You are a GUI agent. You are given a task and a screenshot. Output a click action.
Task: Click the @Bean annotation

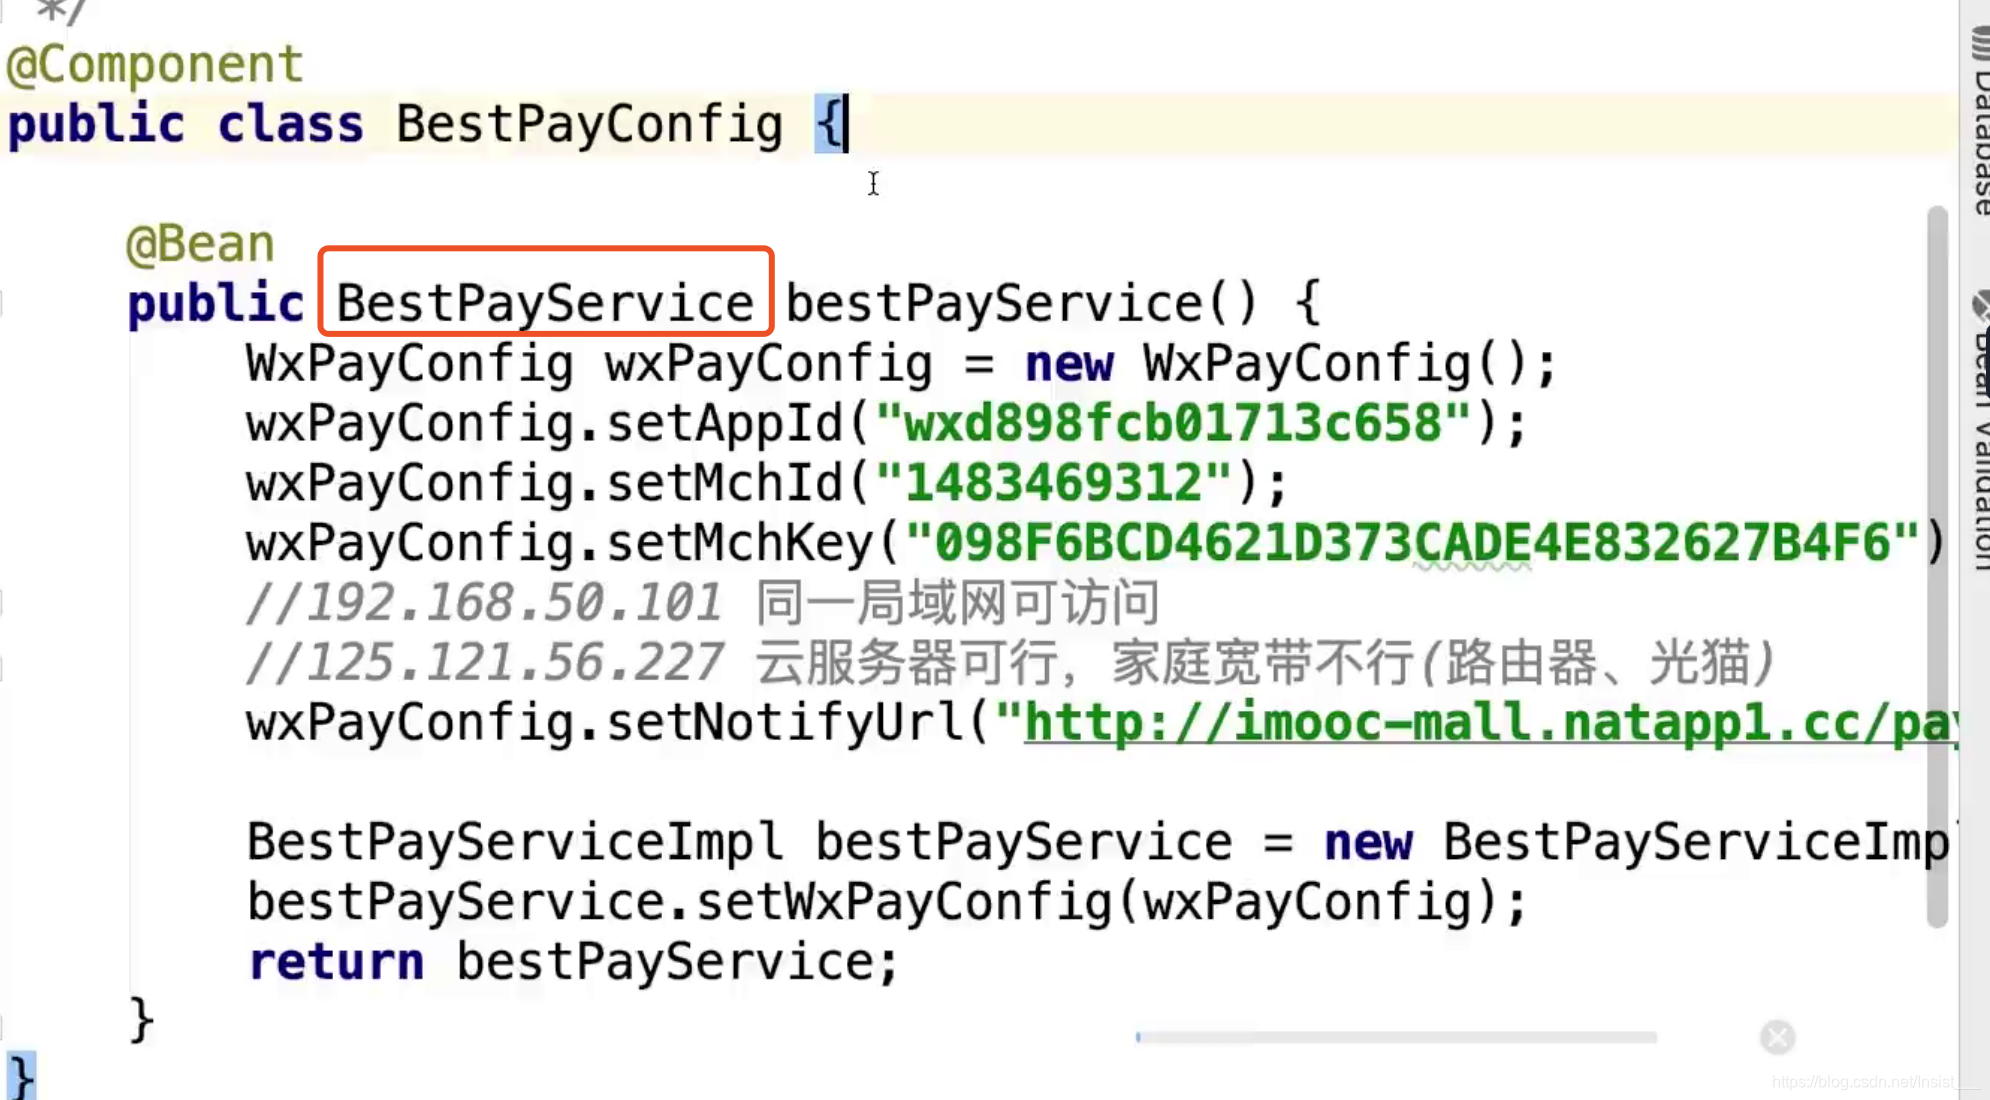coord(200,245)
